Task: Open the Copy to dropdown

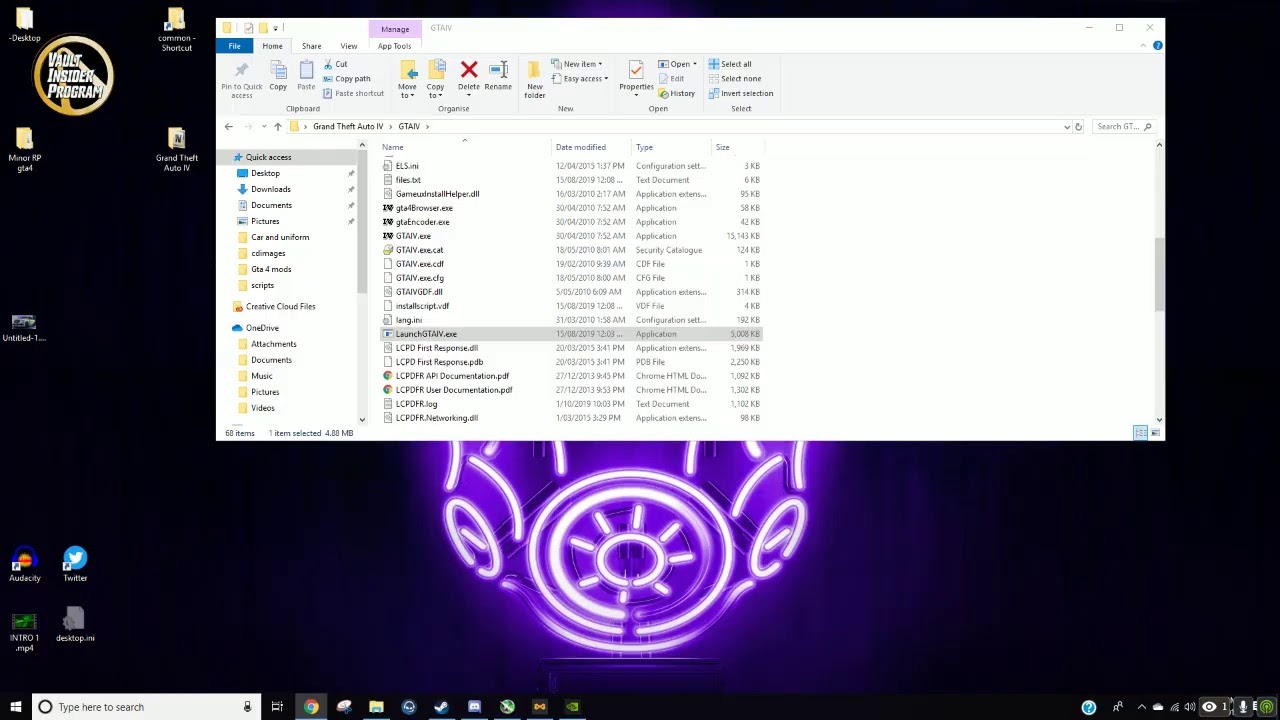Action: pyautogui.click(x=435, y=79)
